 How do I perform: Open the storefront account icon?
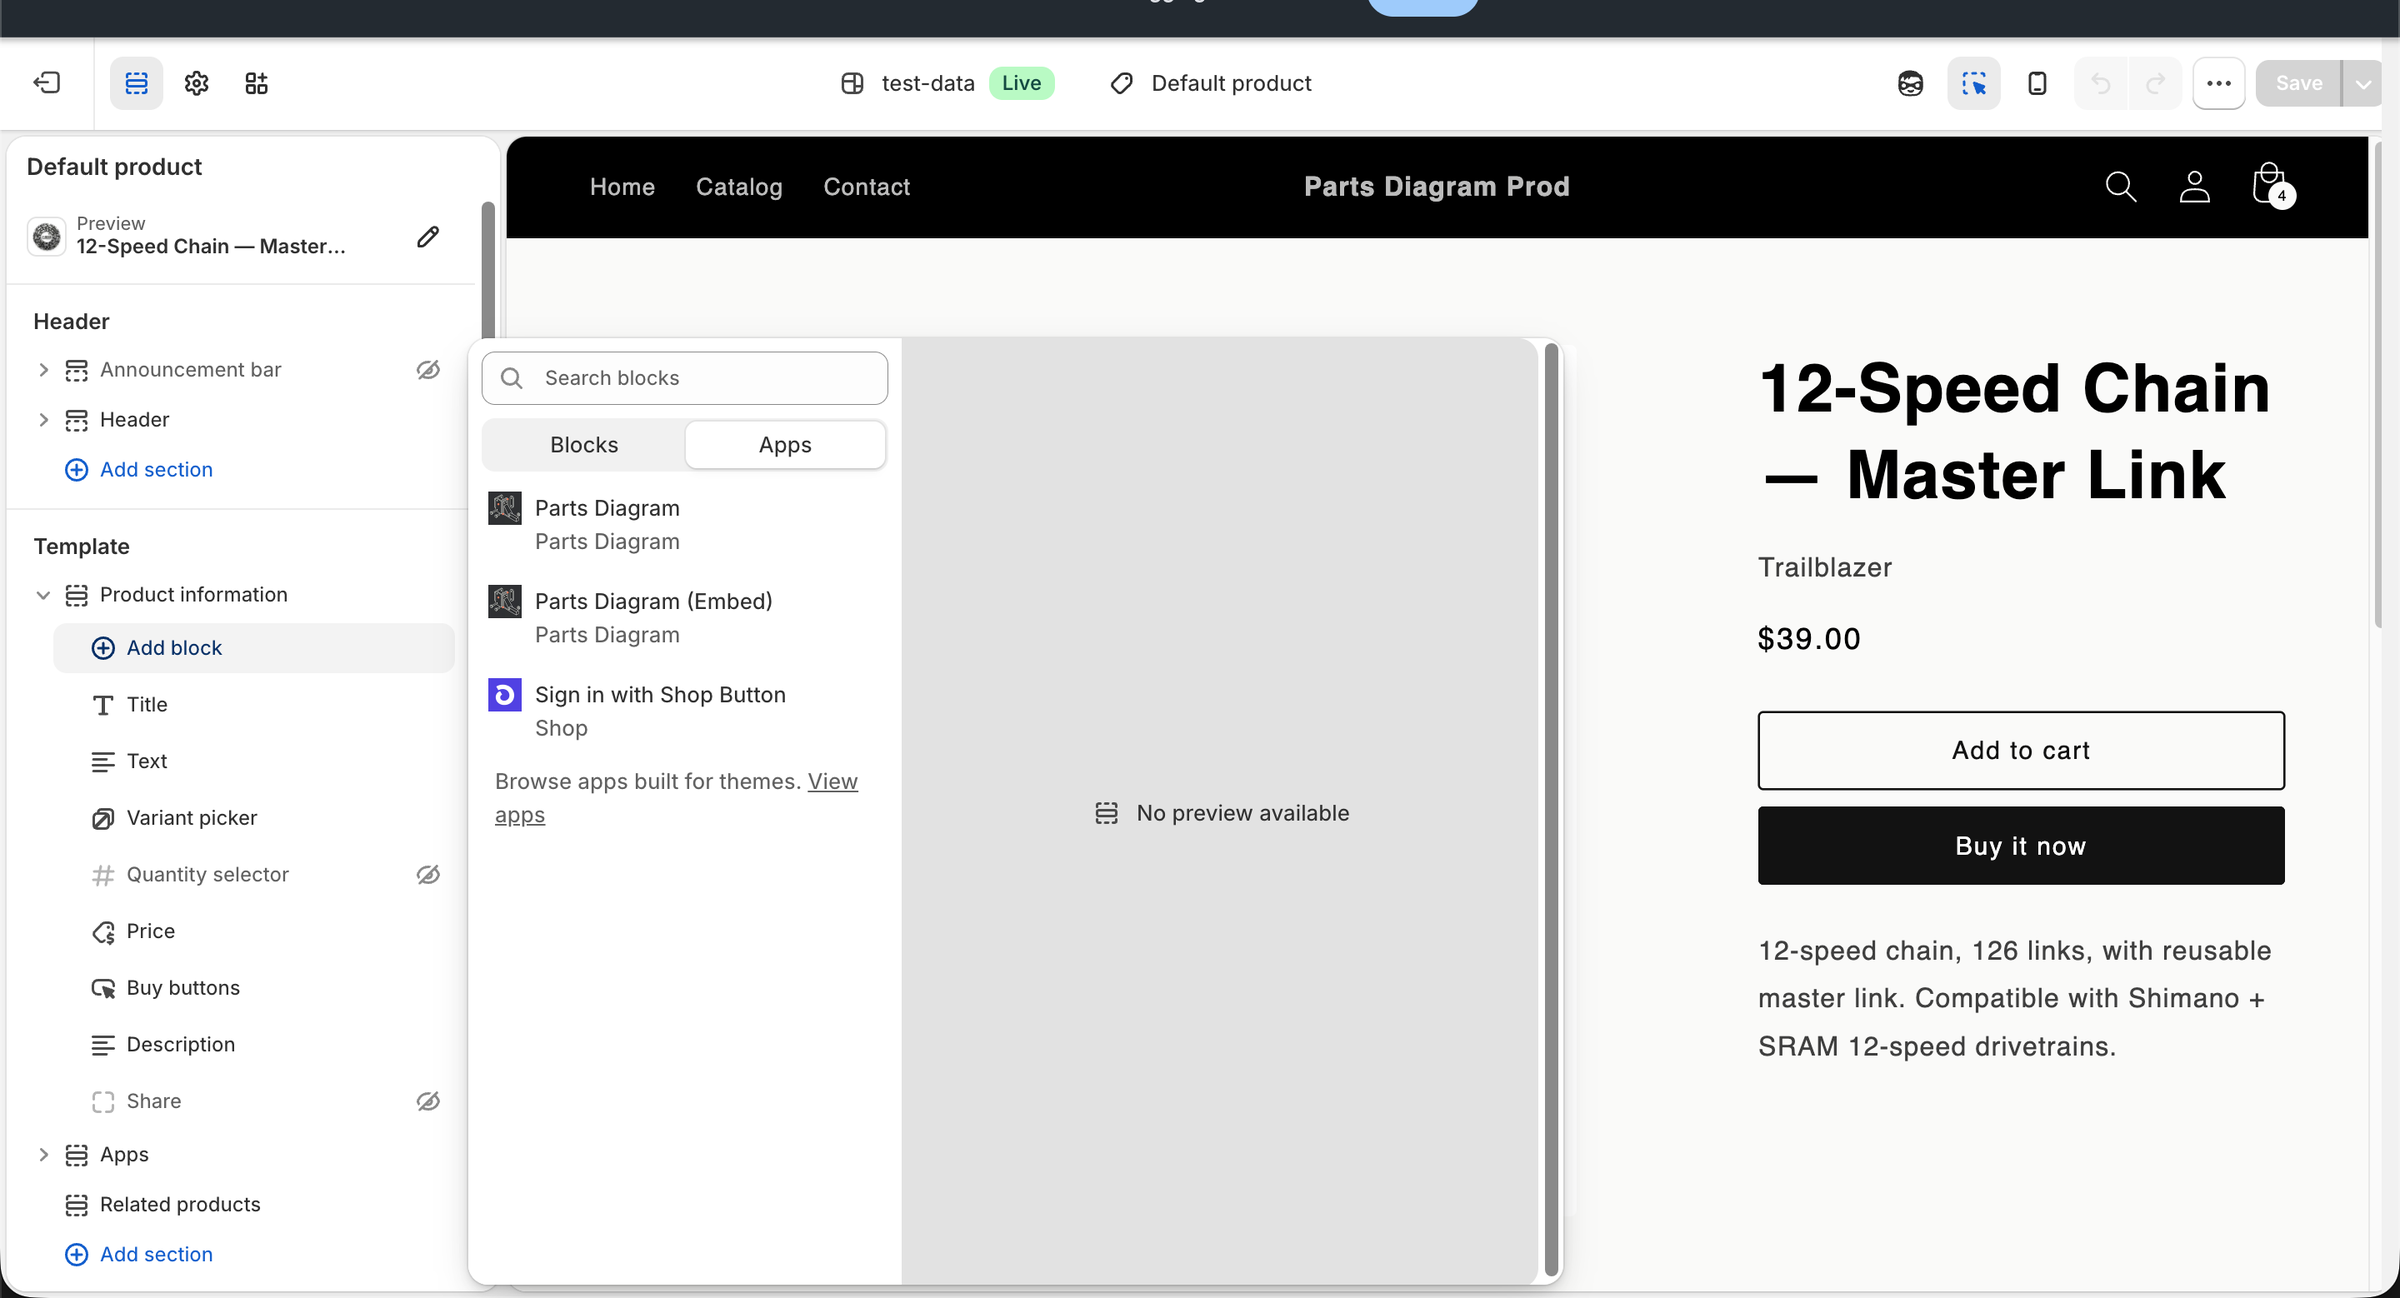click(2194, 187)
